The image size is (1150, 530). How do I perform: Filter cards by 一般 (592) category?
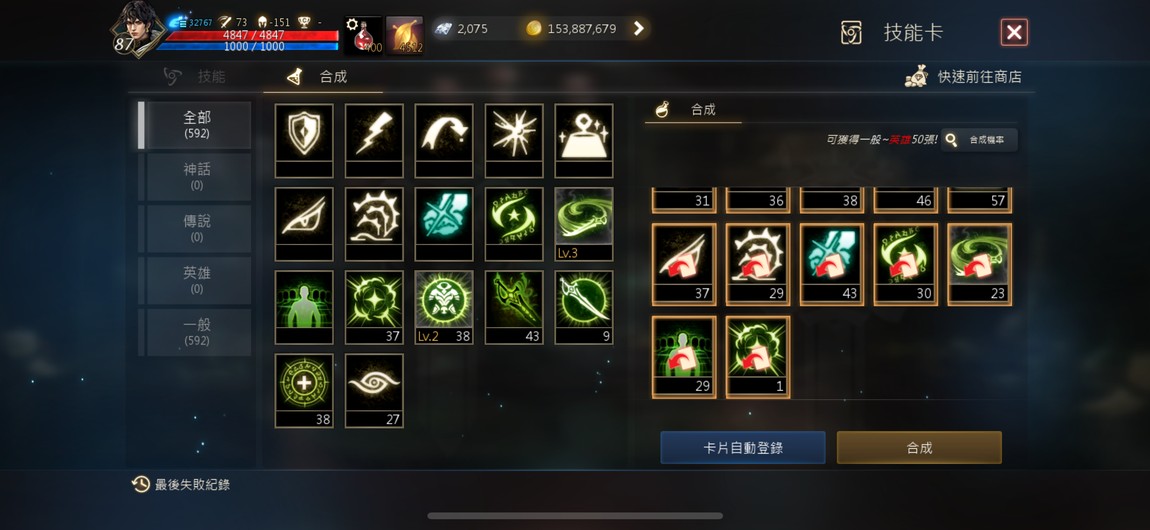(197, 331)
